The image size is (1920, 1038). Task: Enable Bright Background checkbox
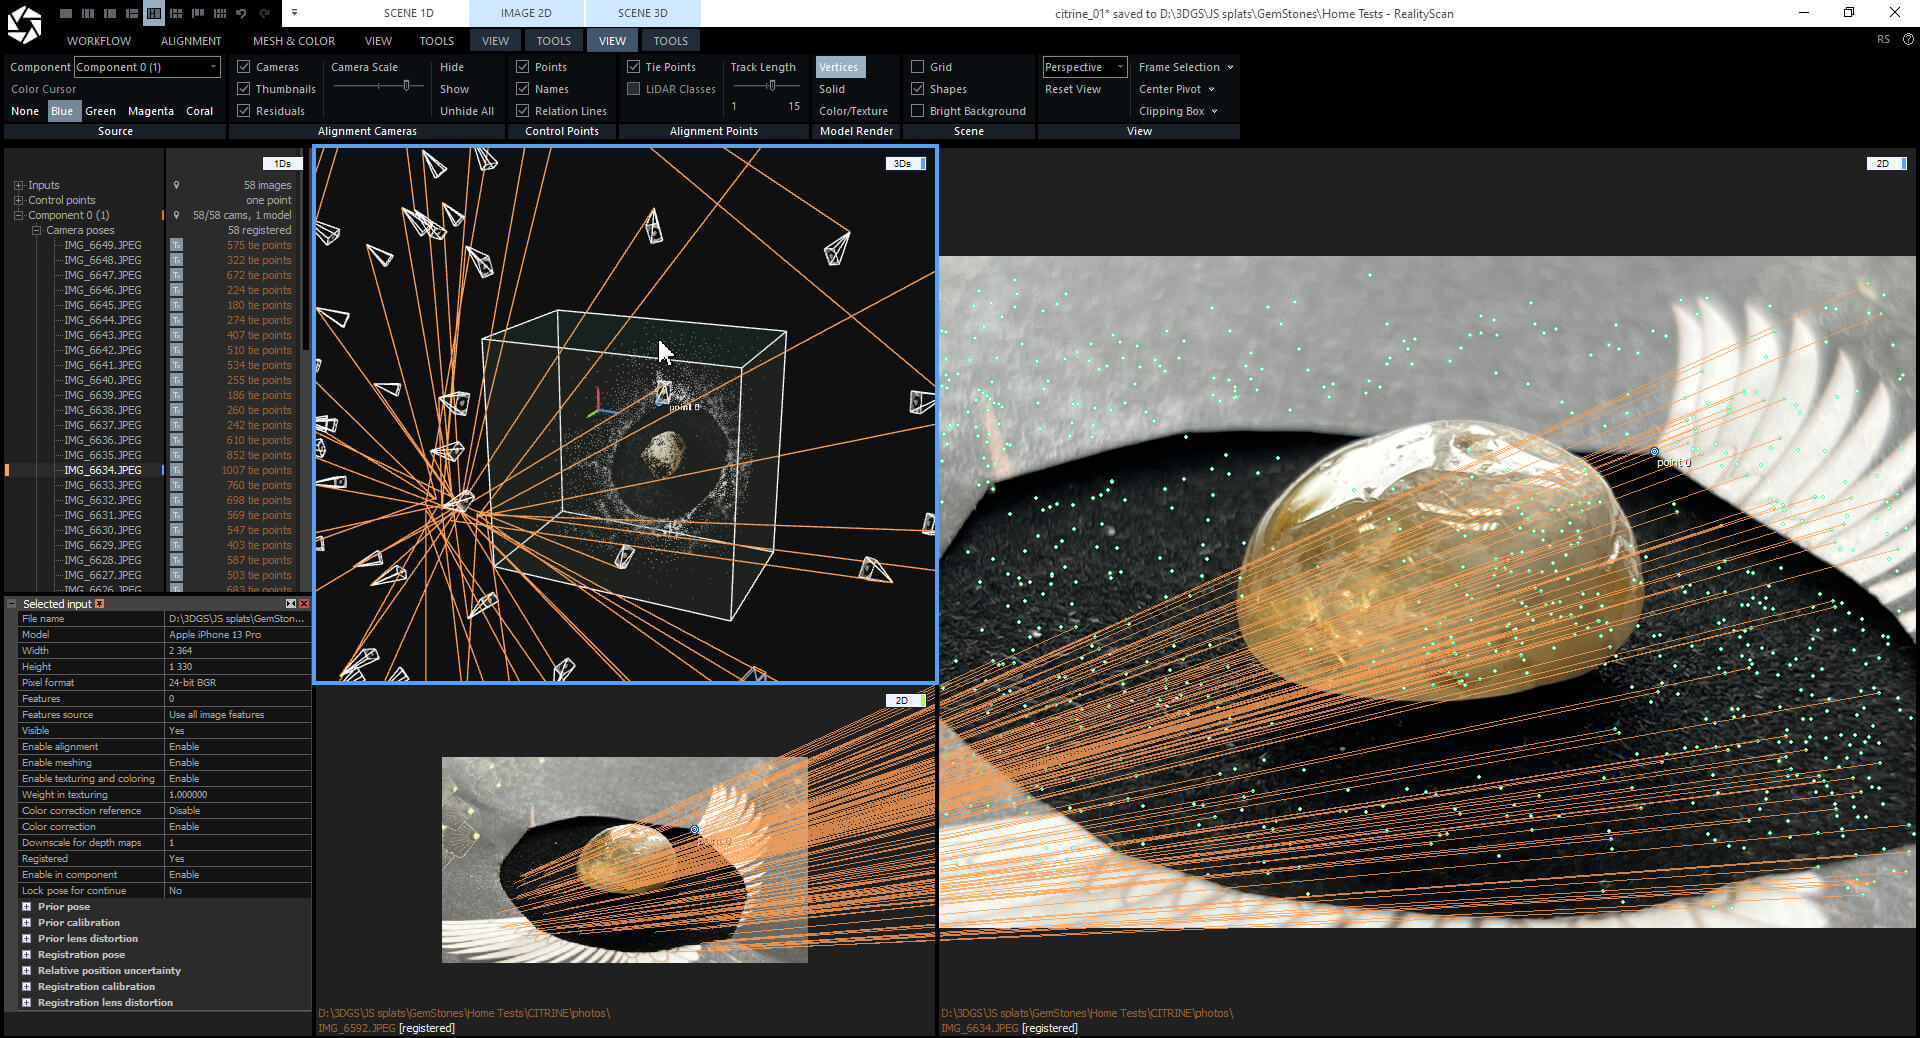(917, 111)
